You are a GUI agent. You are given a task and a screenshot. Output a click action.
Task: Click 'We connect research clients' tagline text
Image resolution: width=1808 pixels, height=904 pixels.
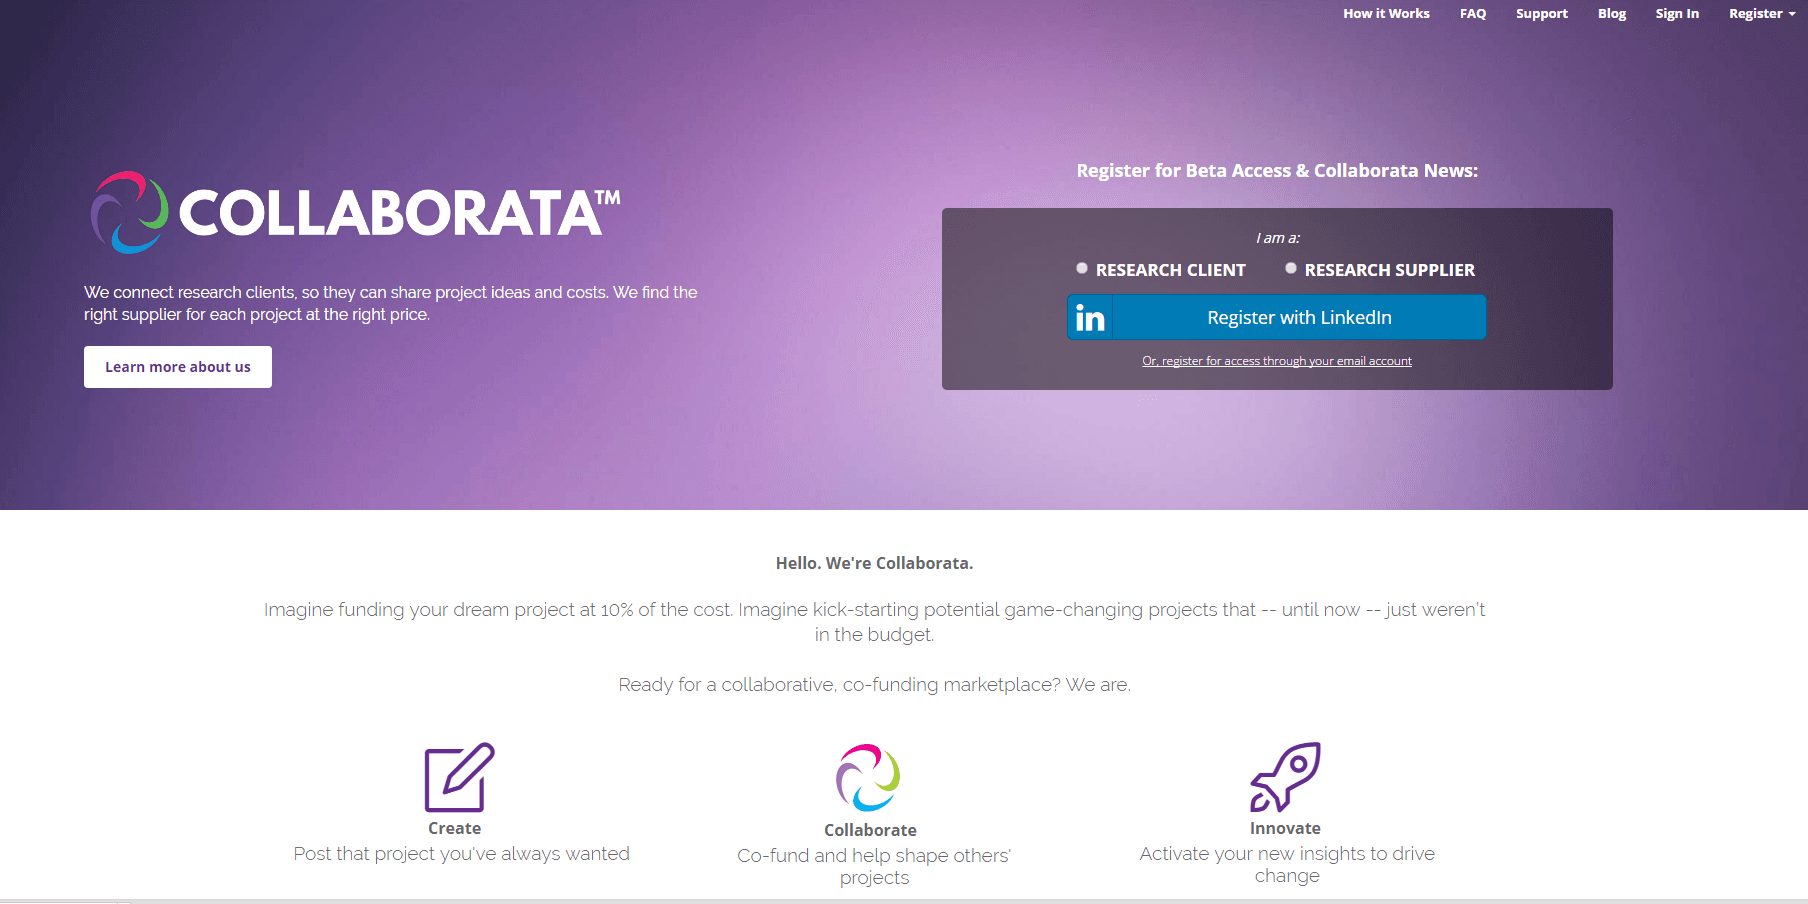(x=391, y=303)
